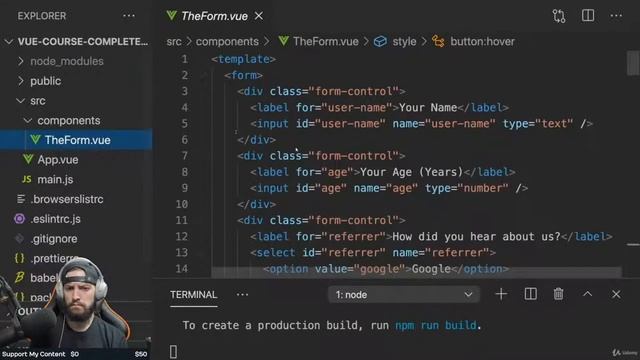
Task: Create a new terminal with plus icon
Action: click(x=501, y=294)
